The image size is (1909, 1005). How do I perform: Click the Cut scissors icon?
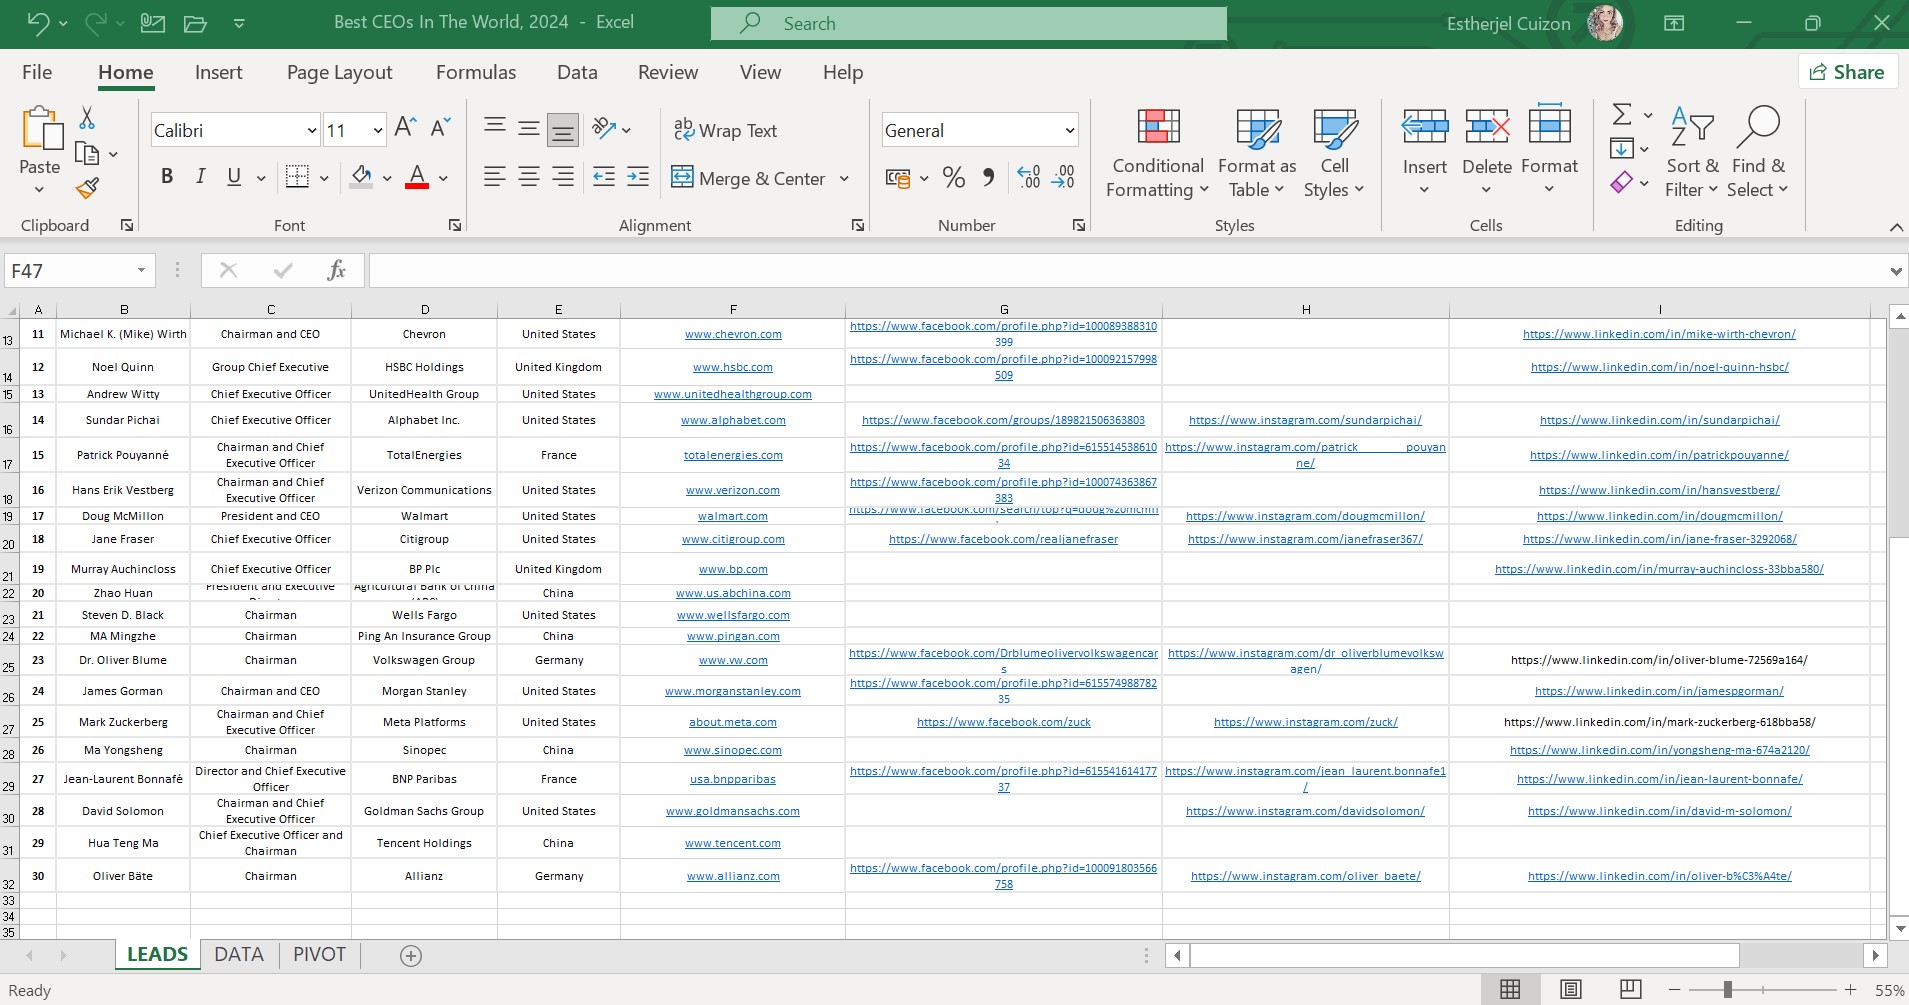pyautogui.click(x=87, y=118)
